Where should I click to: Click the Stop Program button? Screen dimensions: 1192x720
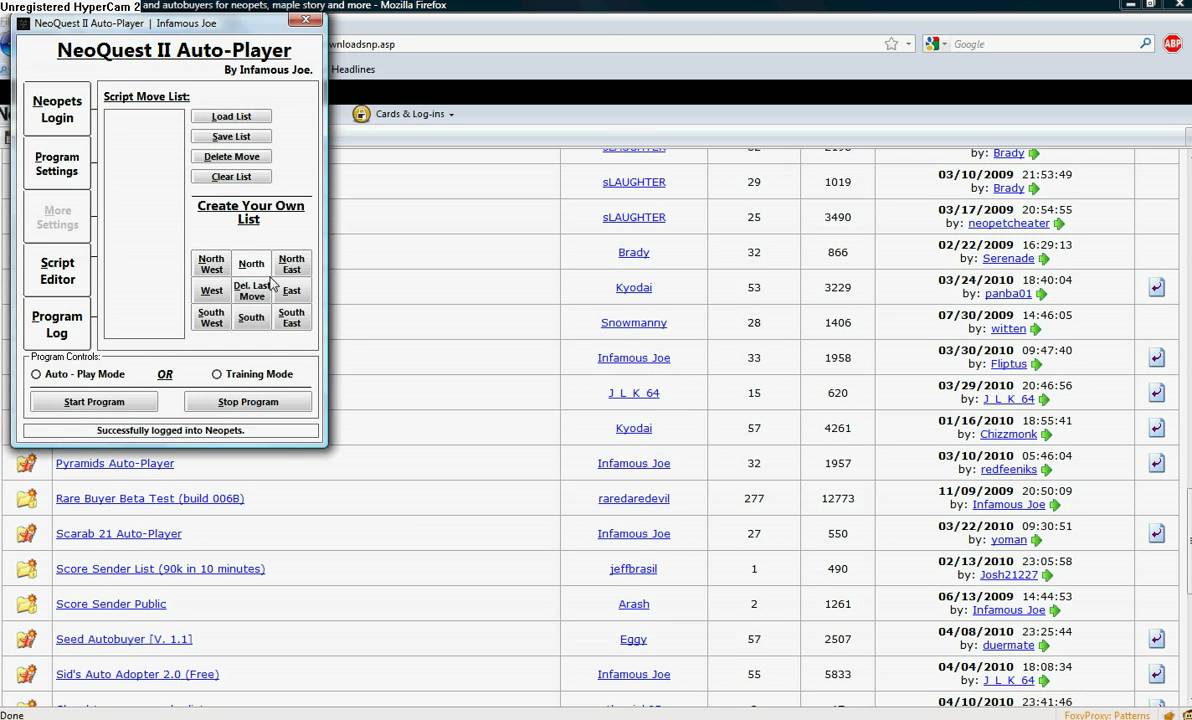248,401
